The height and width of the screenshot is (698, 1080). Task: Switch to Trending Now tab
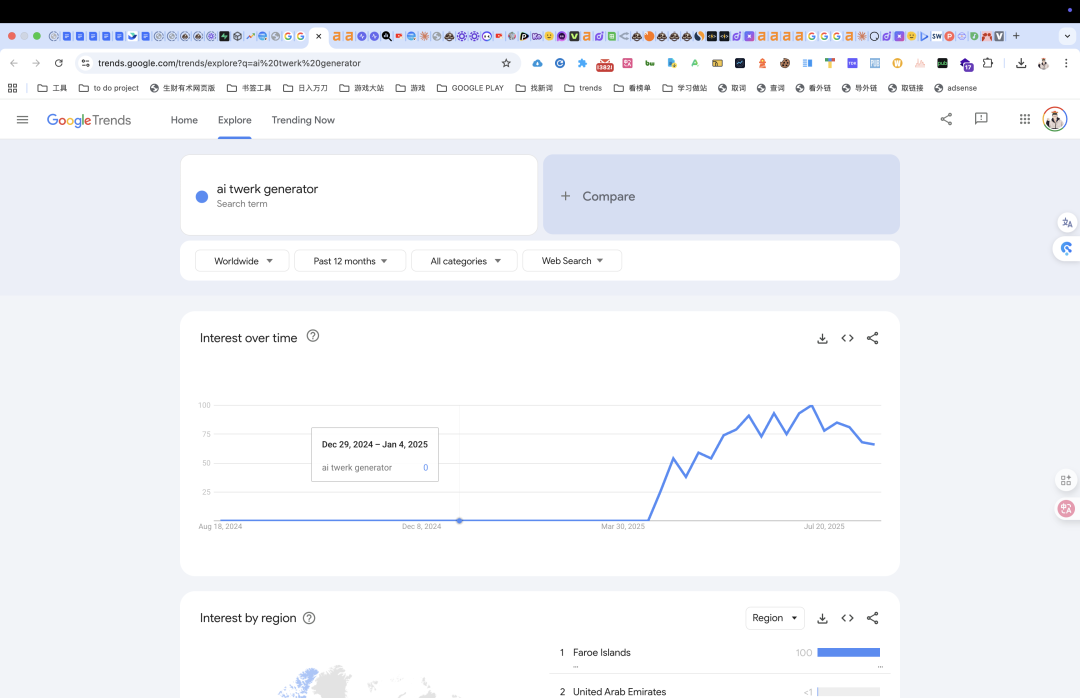[303, 120]
